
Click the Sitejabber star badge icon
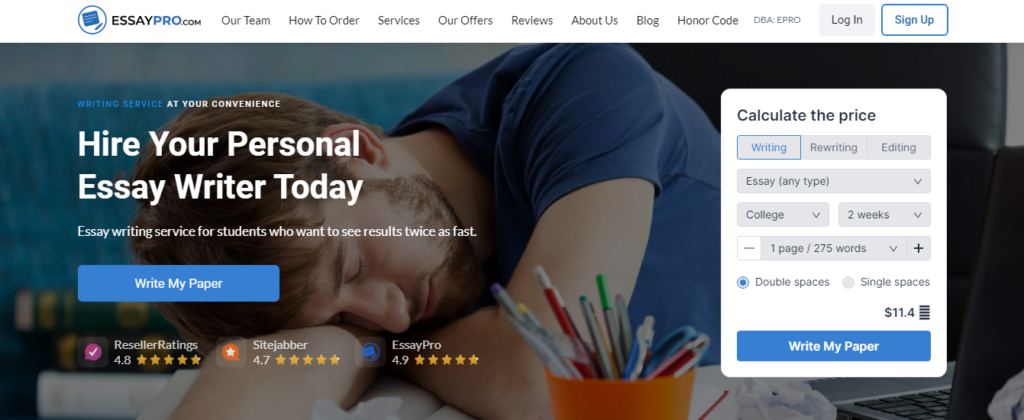pyautogui.click(x=231, y=352)
